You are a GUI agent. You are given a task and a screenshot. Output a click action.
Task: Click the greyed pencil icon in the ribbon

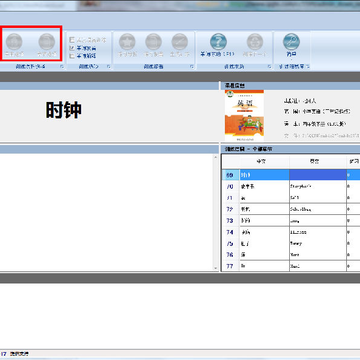coord(180,42)
